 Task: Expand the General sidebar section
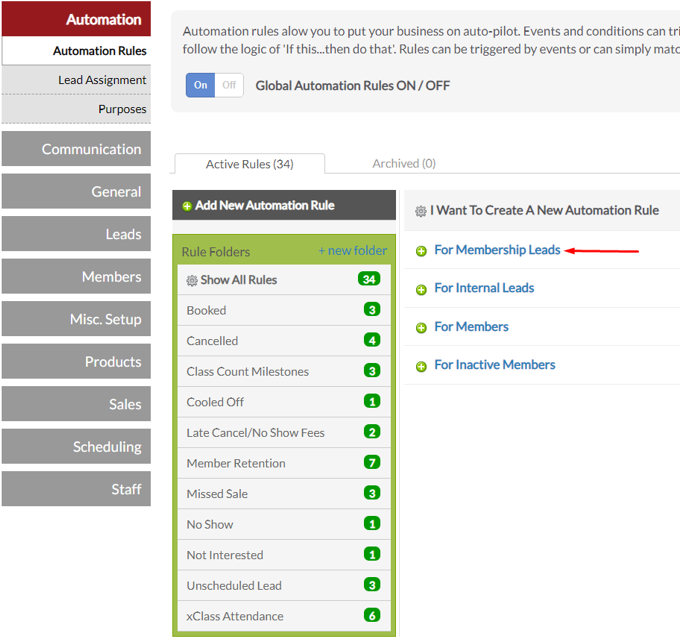(77, 191)
